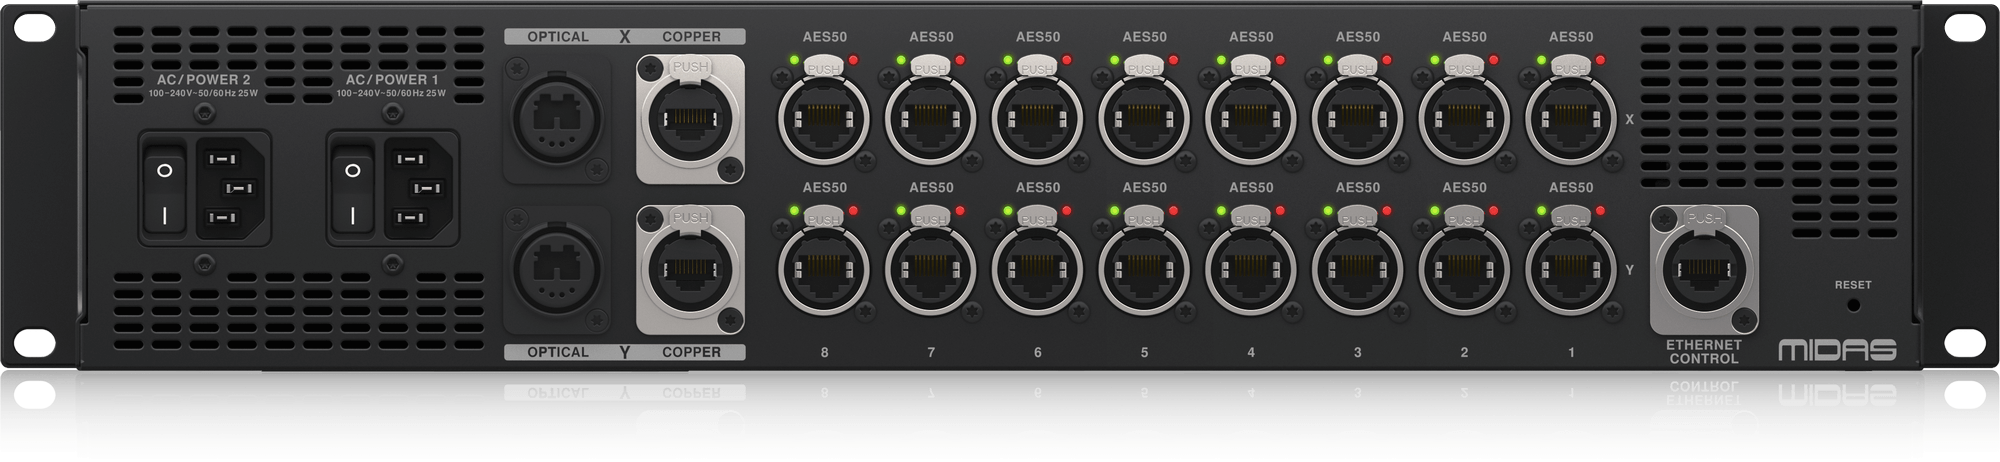Select the Optical X connector
Screen dimensions: 2000x462
pos(558,117)
